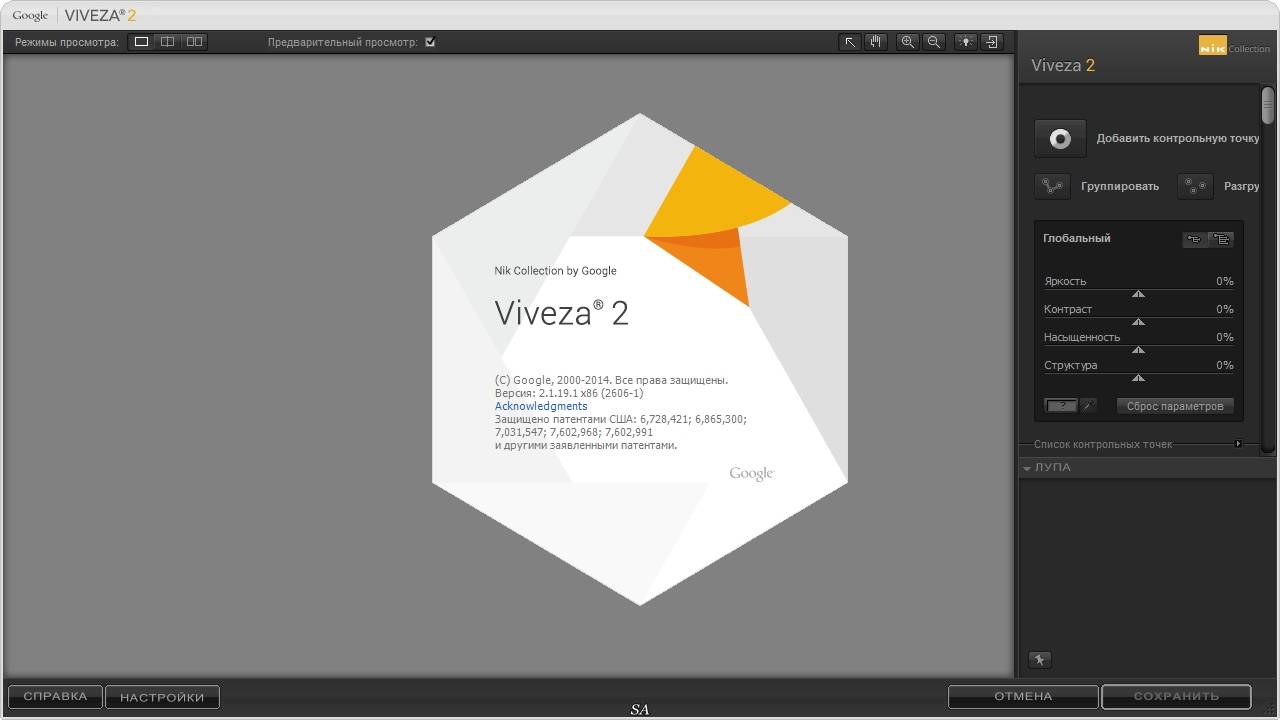Collapse the ЛУПА panel
This screenshot has width=1280, height=720.
click(1027, 468)
